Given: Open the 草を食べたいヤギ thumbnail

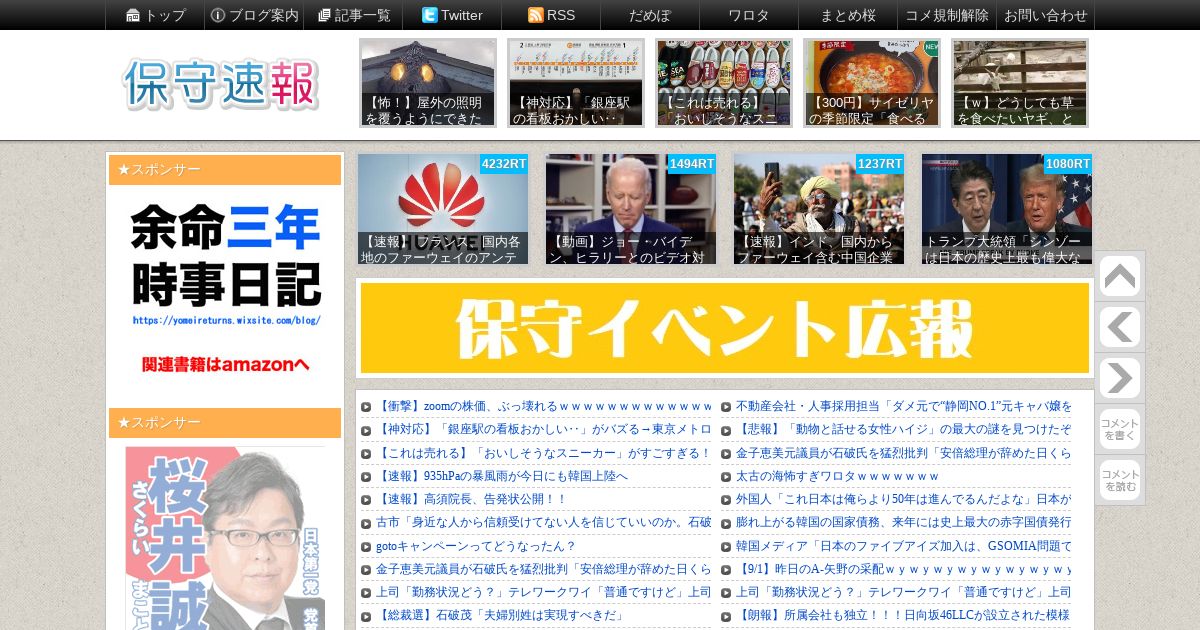Looking at the screenshot, I should (x=1020, y=83).
